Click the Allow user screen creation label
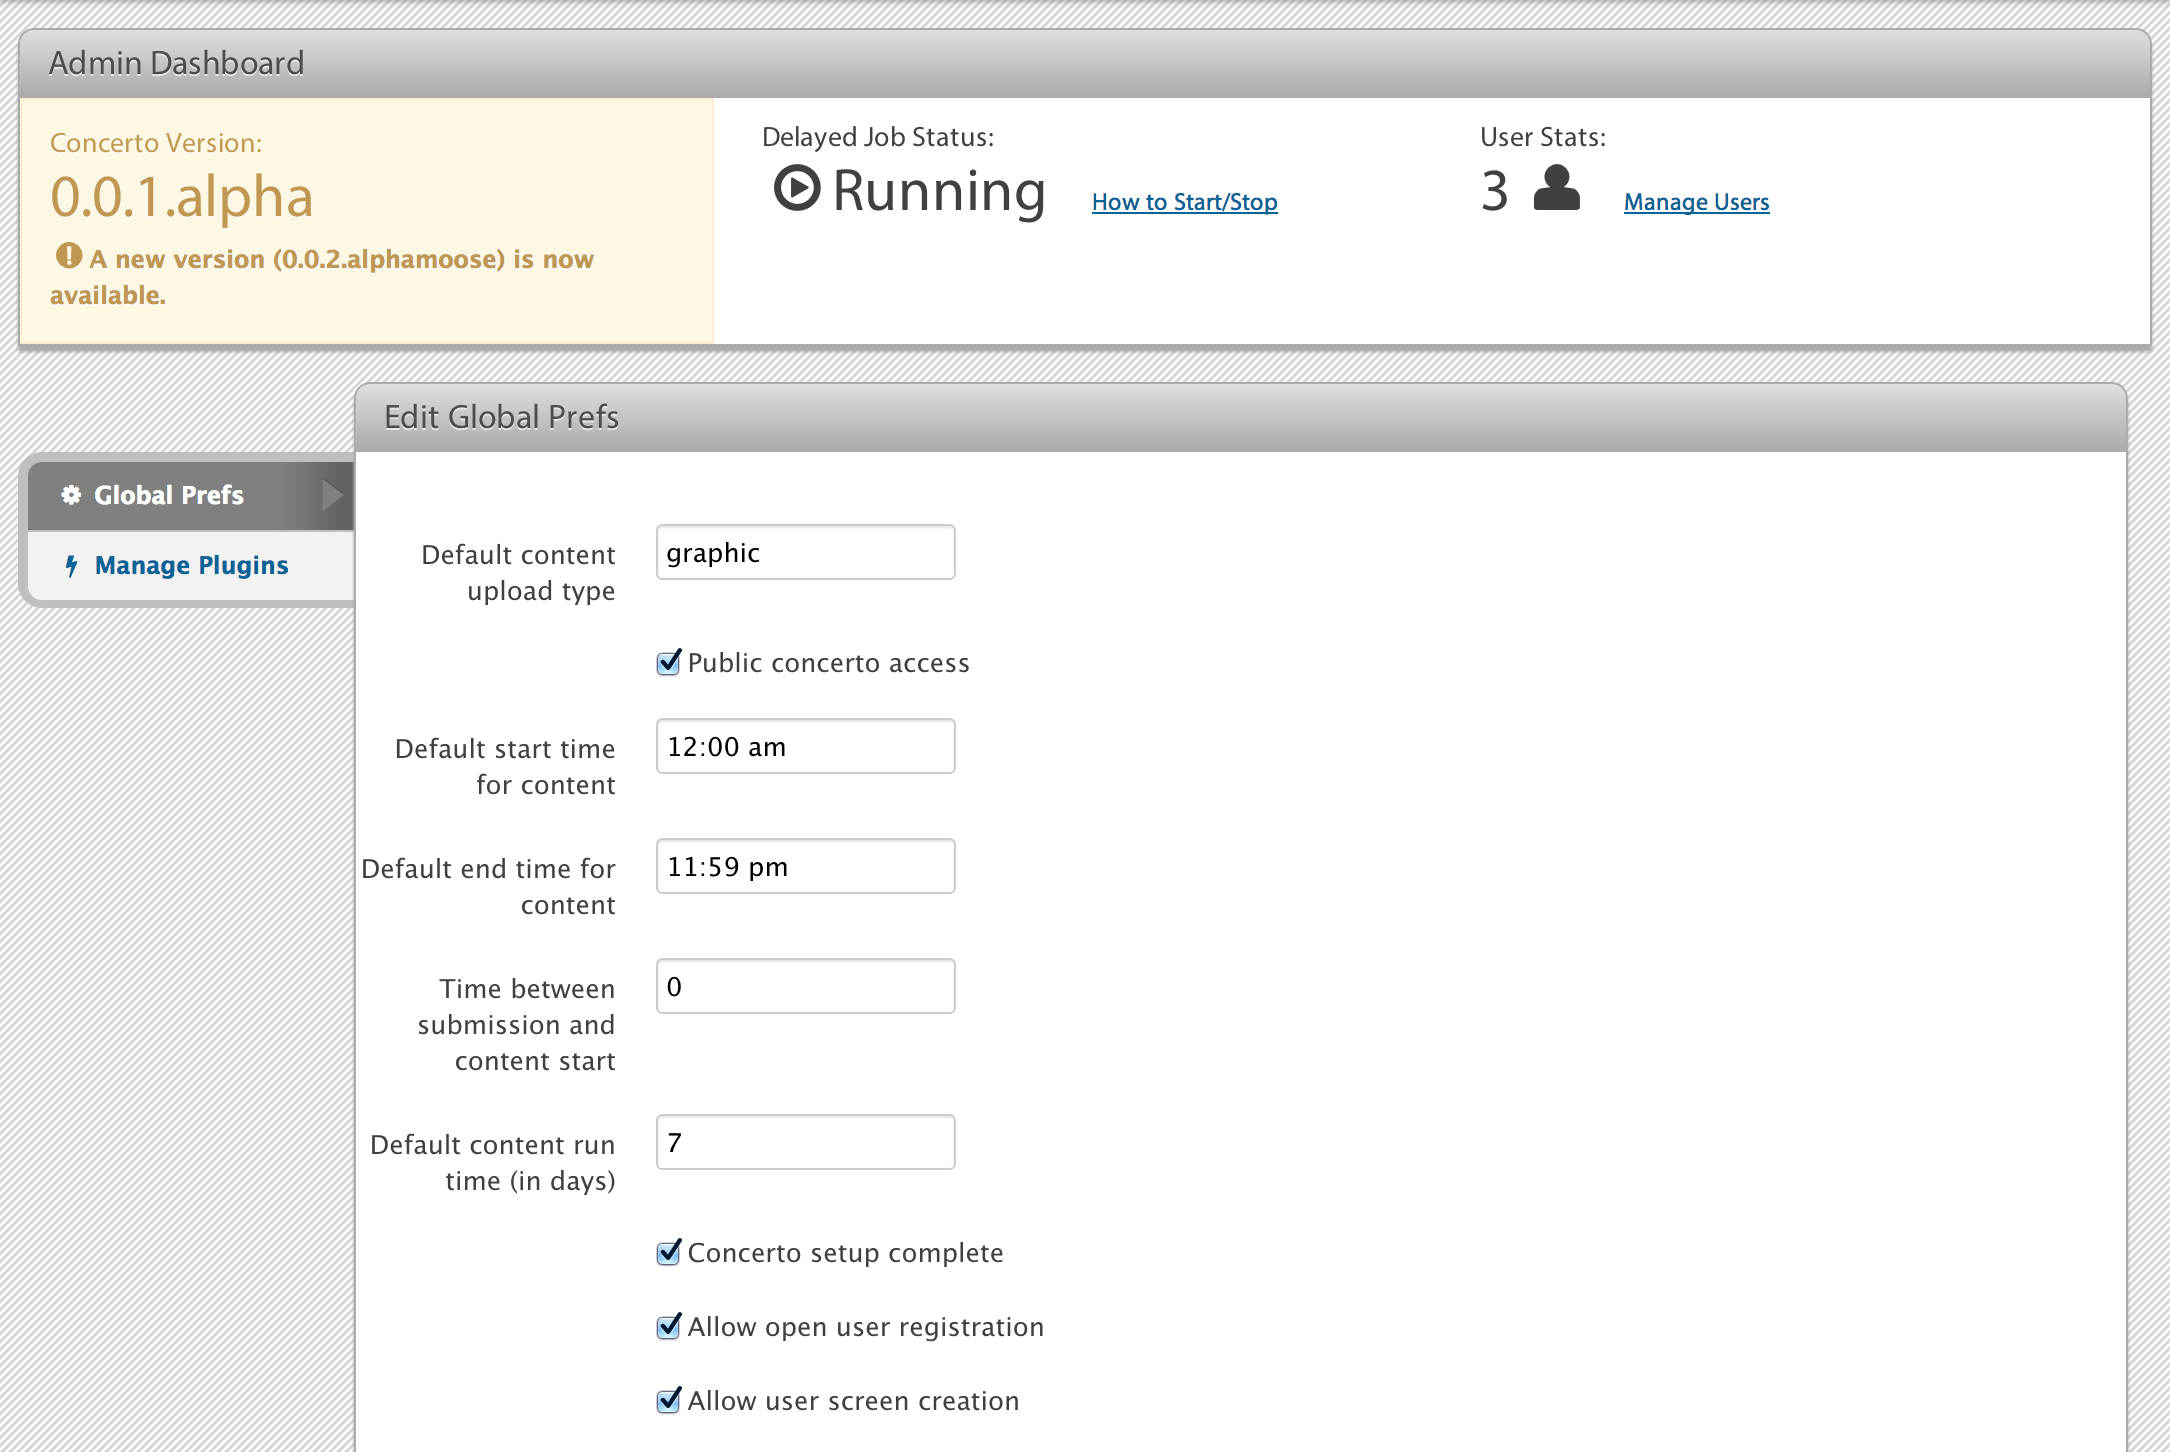Image resolution: width=2170 pixels, height=1452 pixels. [854, 1401]
